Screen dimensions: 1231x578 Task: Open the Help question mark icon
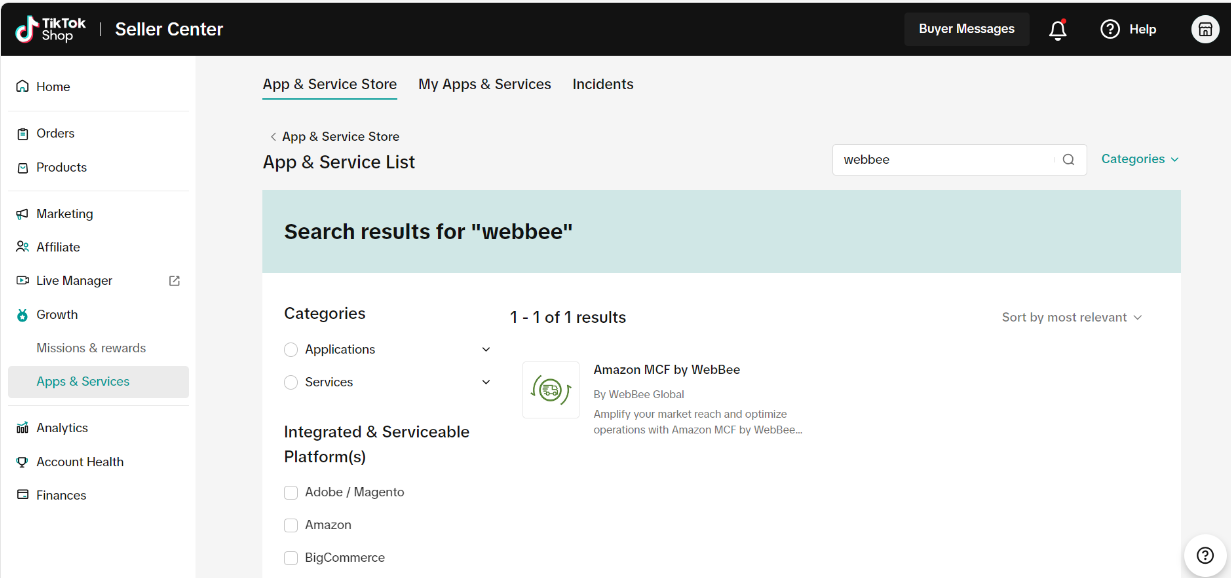click(x=1110, y=29)
